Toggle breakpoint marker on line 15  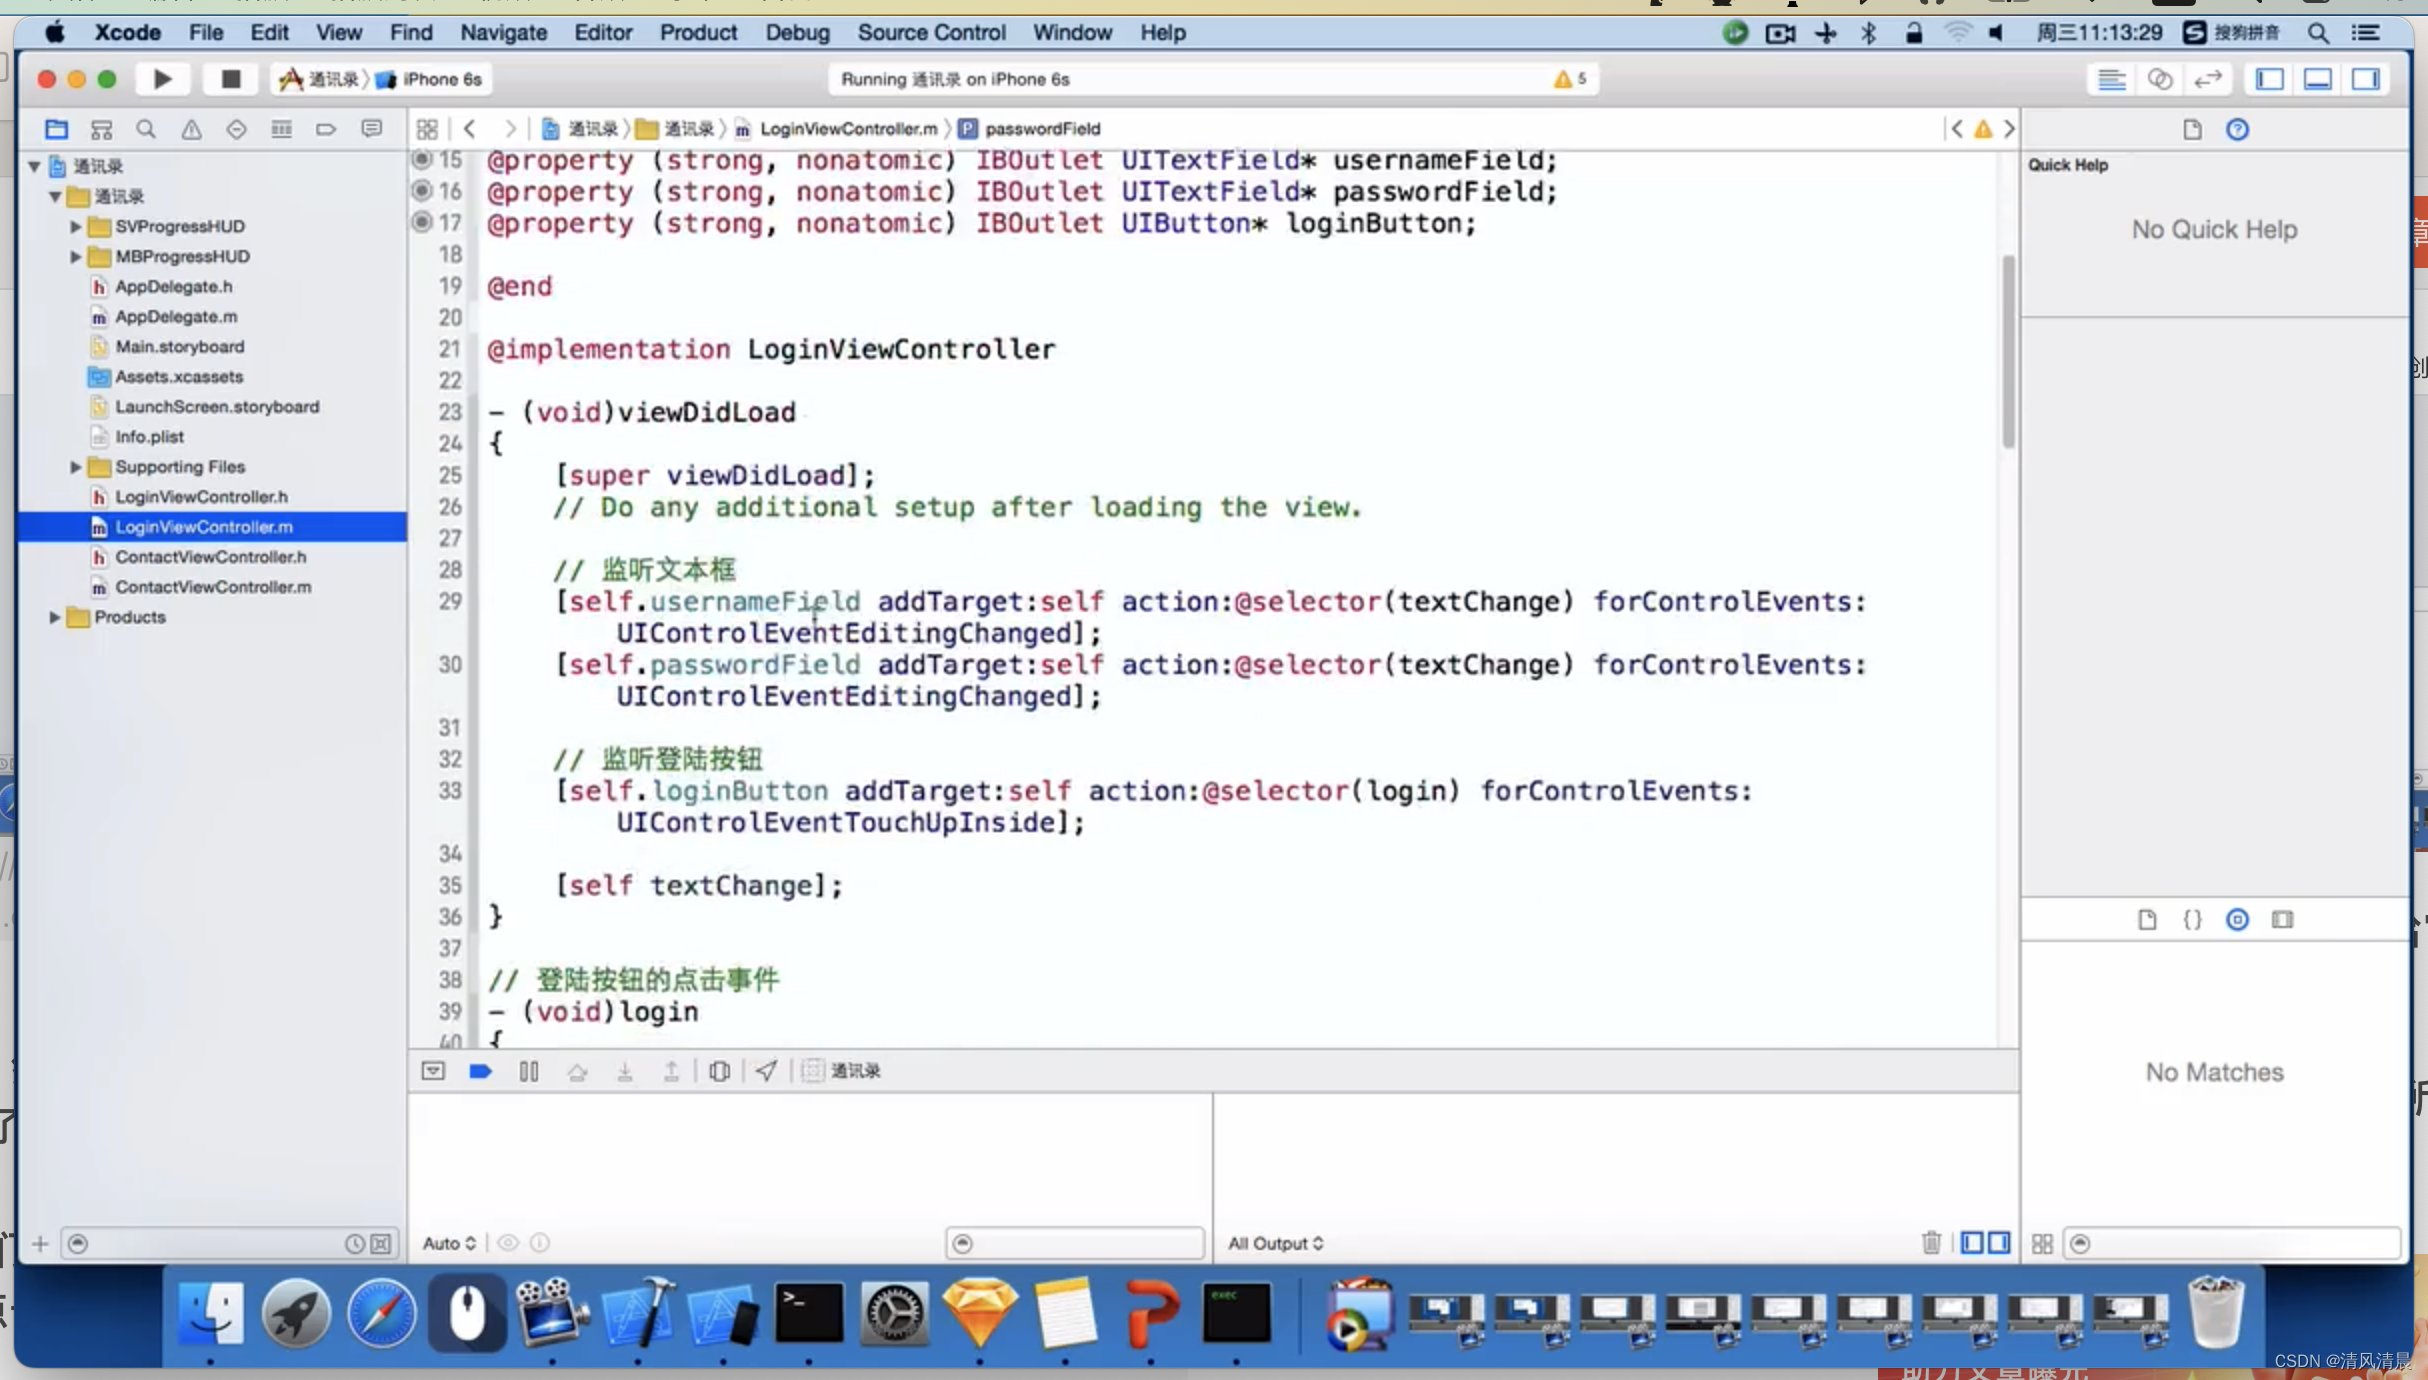(423, 159)
